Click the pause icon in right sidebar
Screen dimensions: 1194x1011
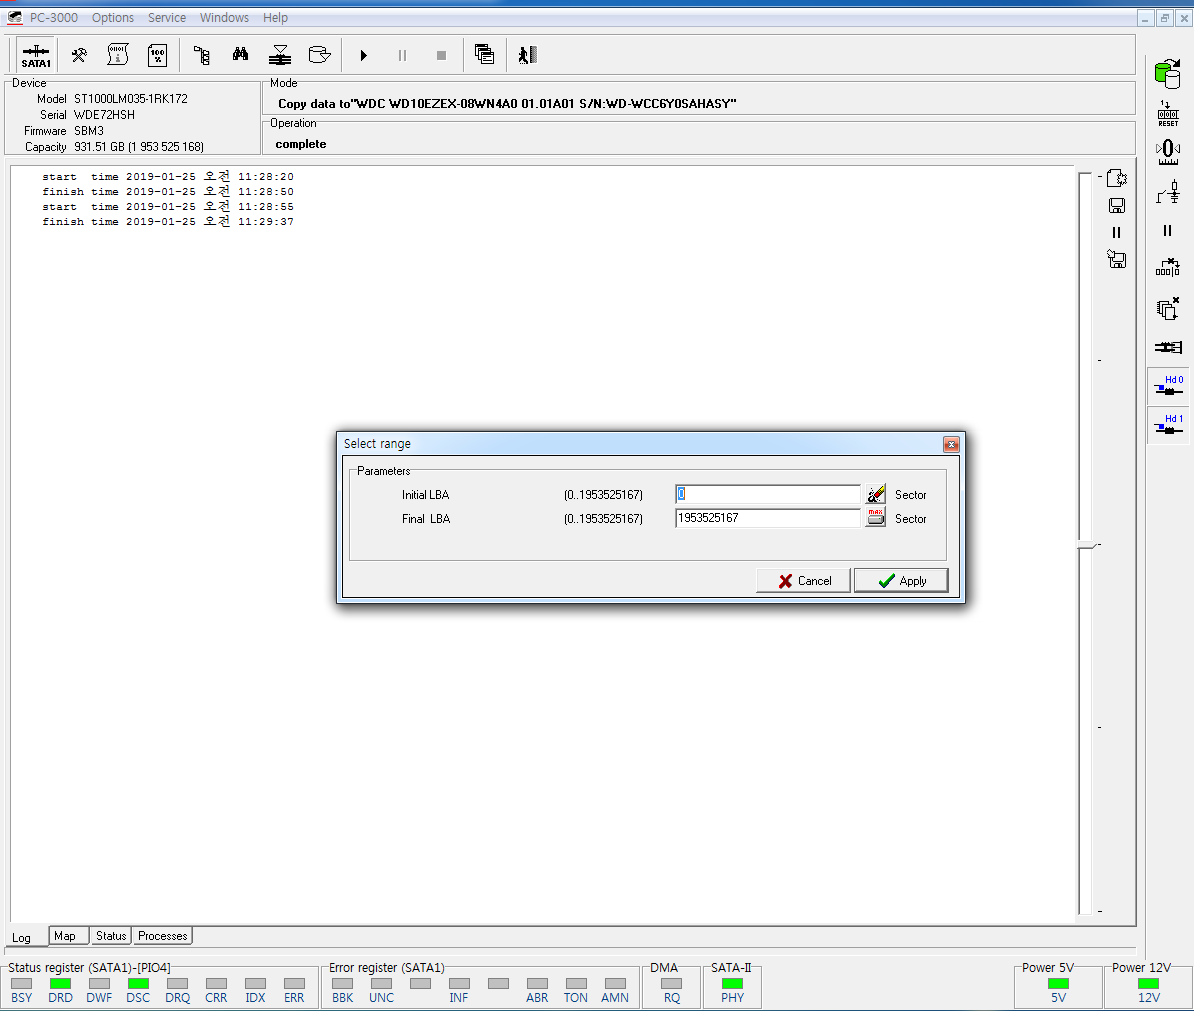click(x=1167, y=231)
